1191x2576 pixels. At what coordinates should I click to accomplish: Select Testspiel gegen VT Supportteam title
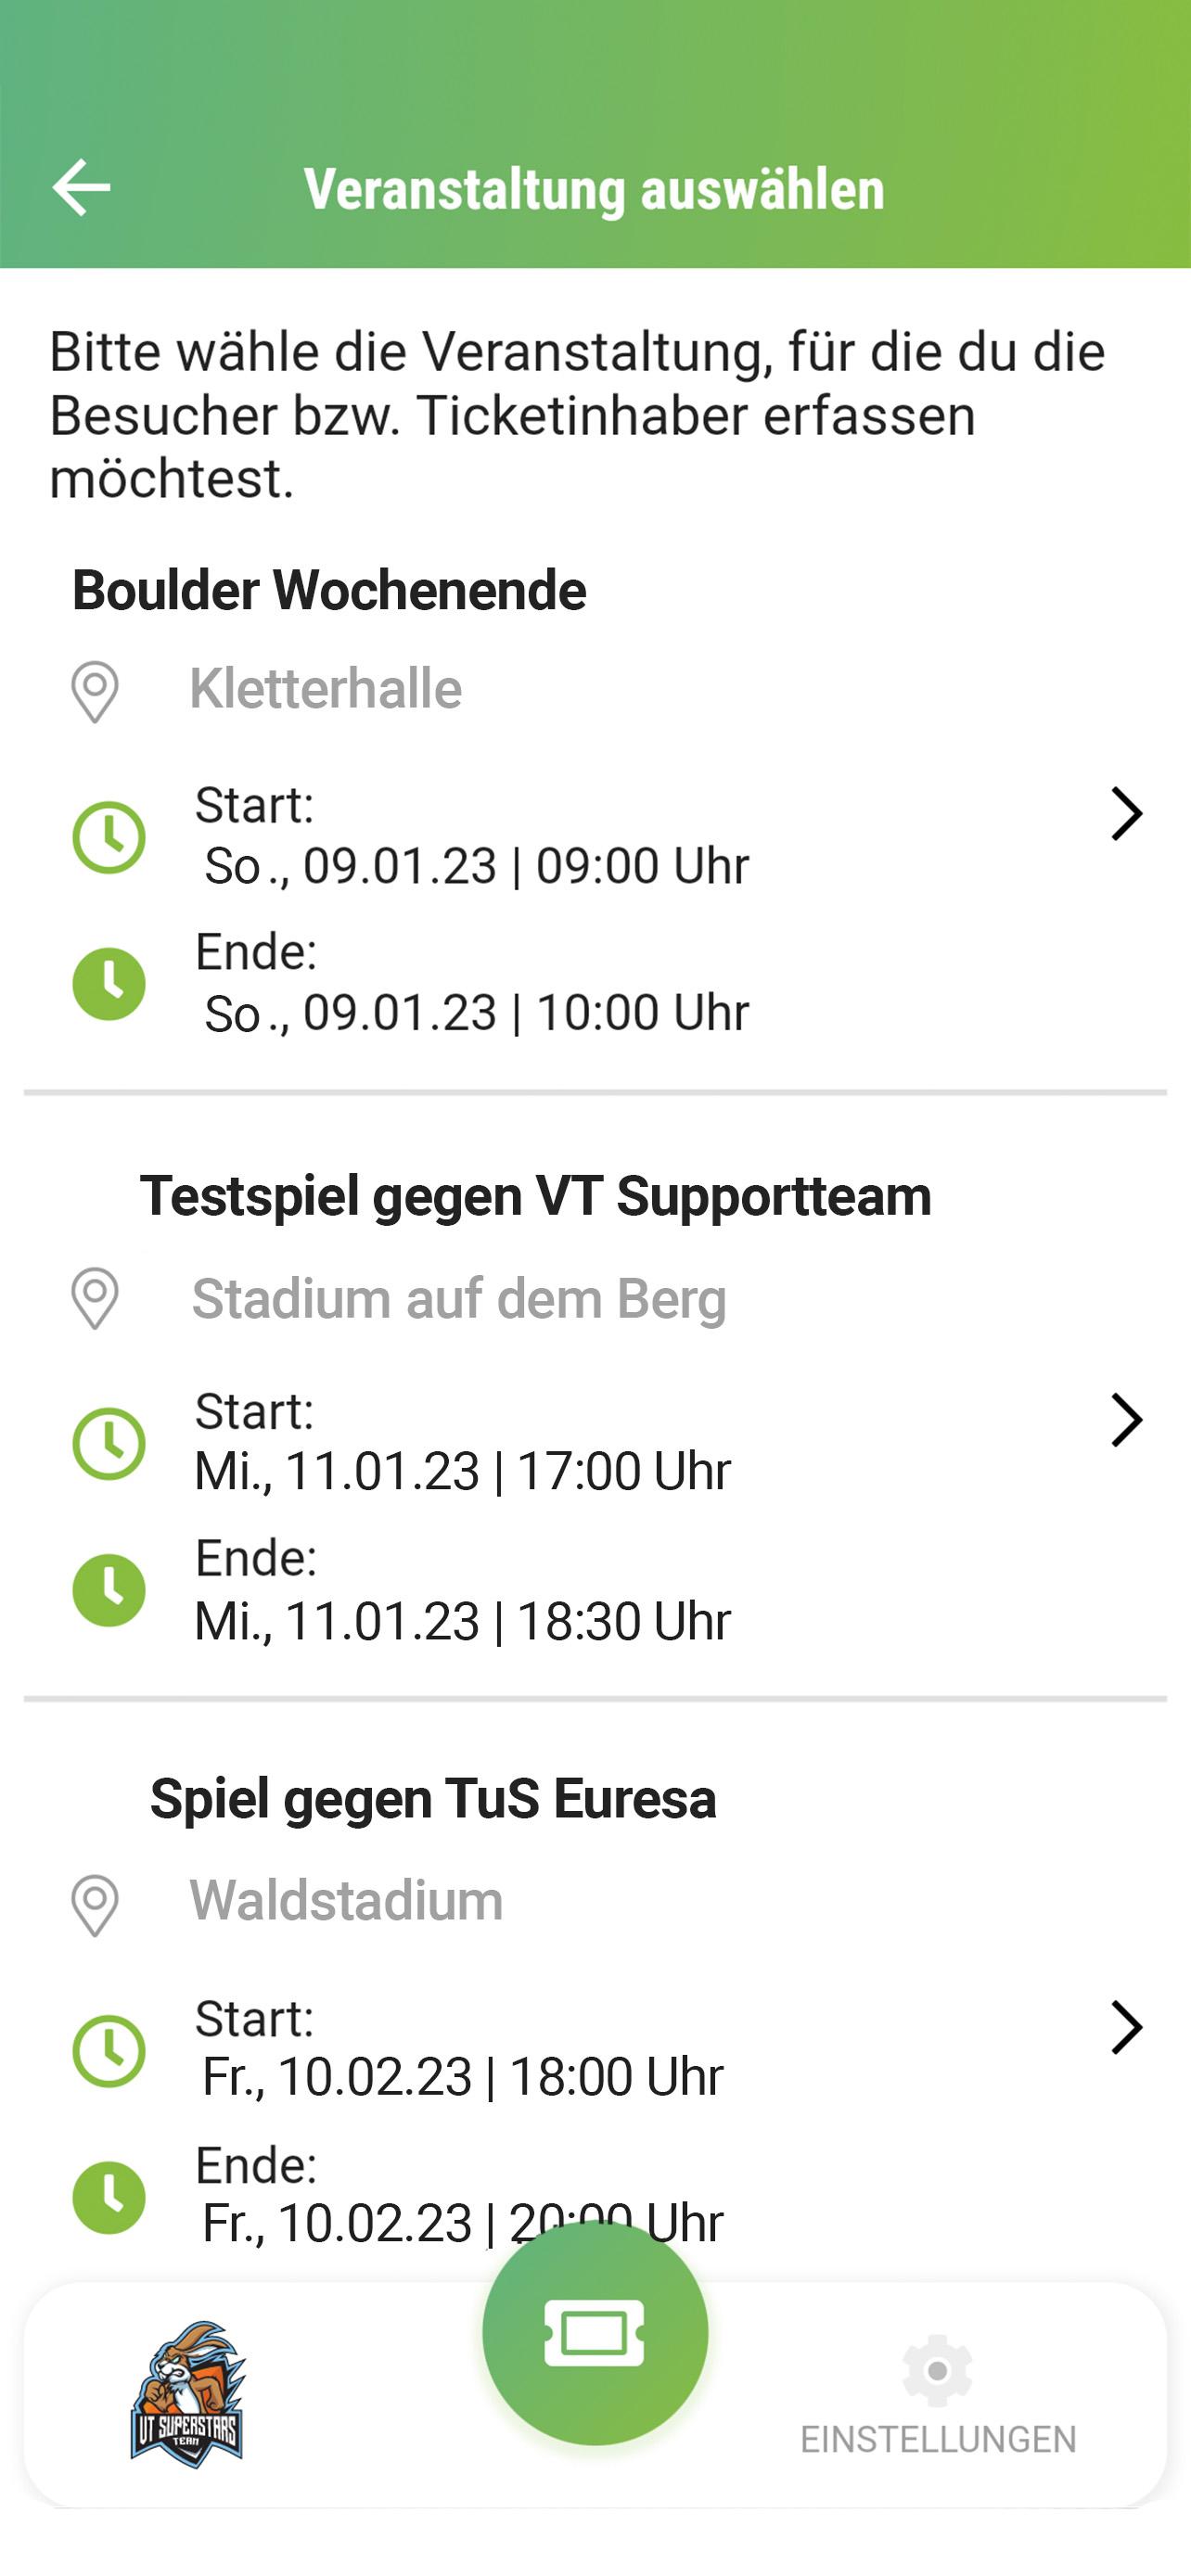pyautogui.click(x=535, y=1196)
